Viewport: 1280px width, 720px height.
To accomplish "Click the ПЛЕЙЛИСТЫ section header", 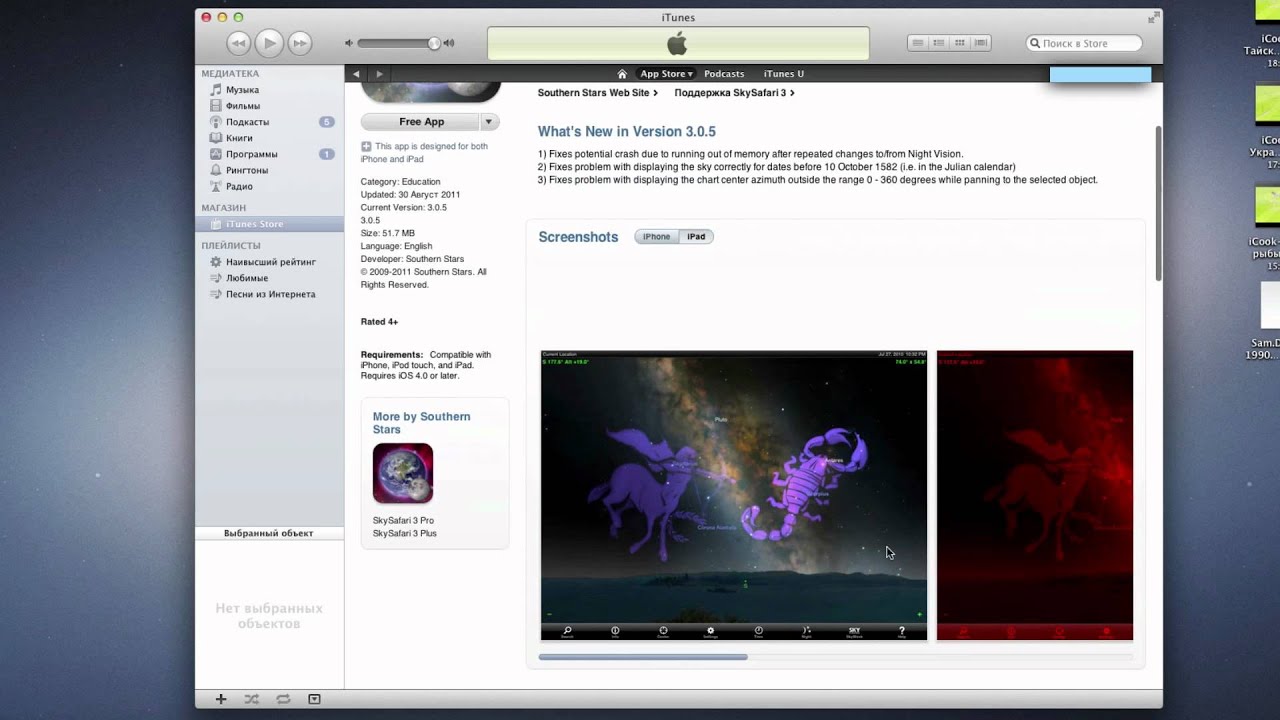I will [231, 246].
